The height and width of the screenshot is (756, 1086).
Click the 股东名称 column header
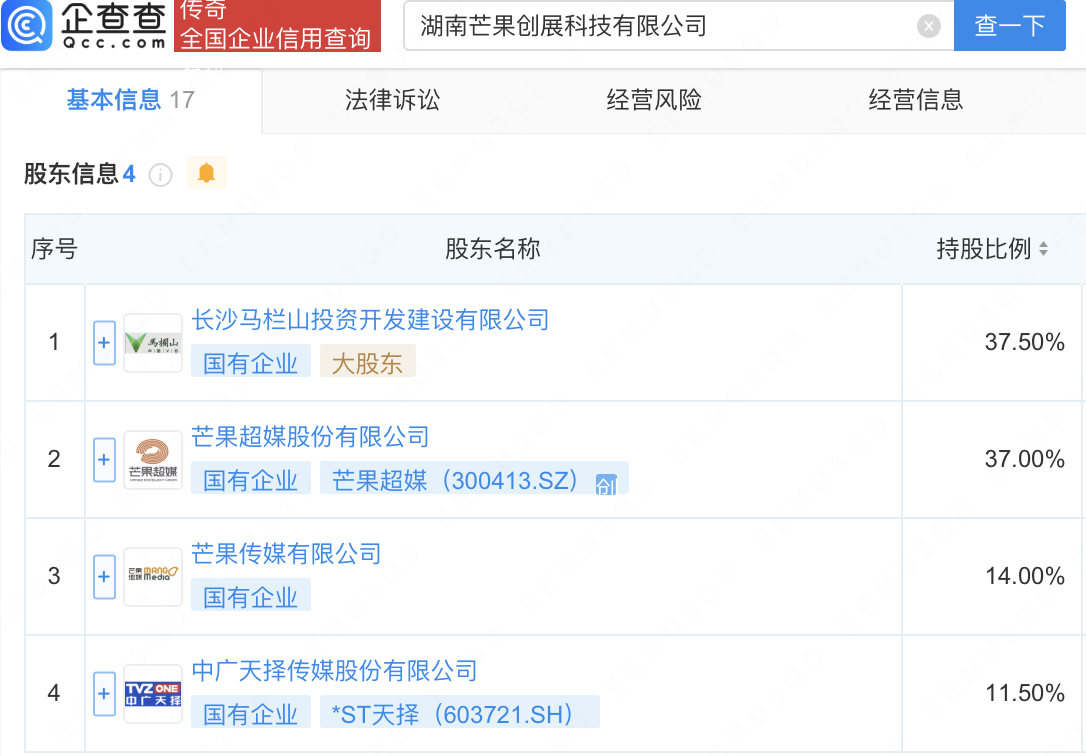492,249
